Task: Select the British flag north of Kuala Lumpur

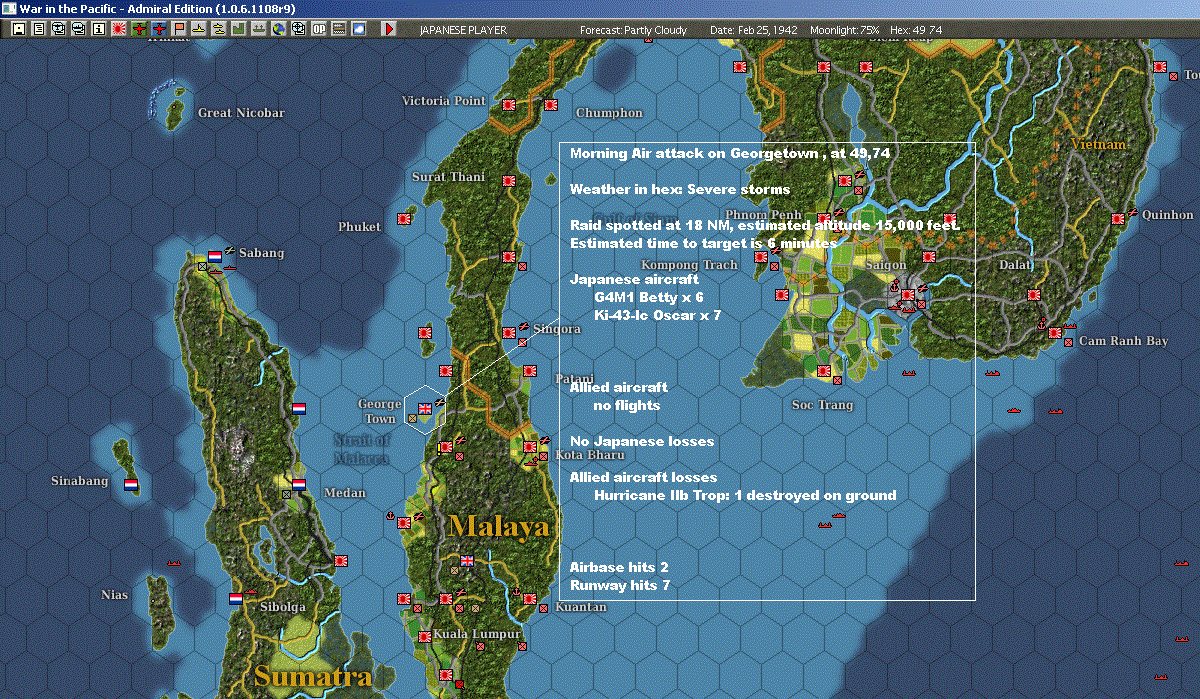Action: [467, 560]
